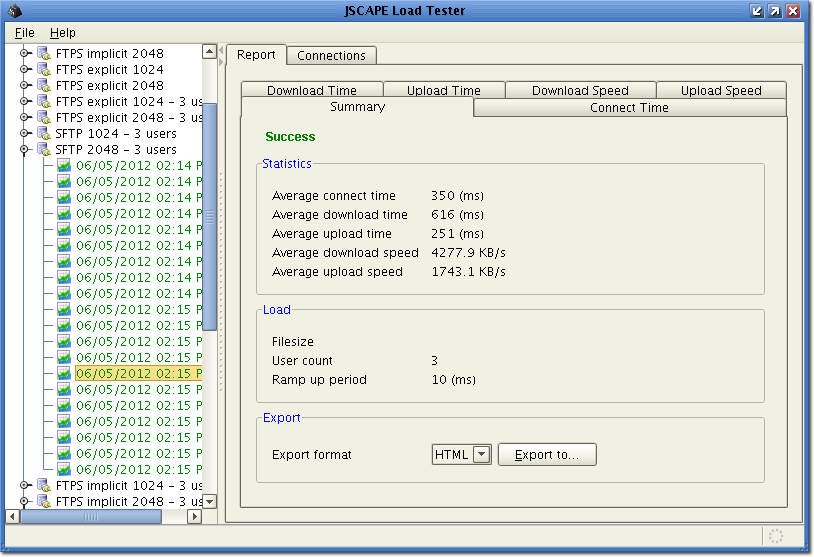Viewport: 814px width, 557px height.
Task: Click the tree's vertical scrollbar thumb
Action: [x=209, y=216]
